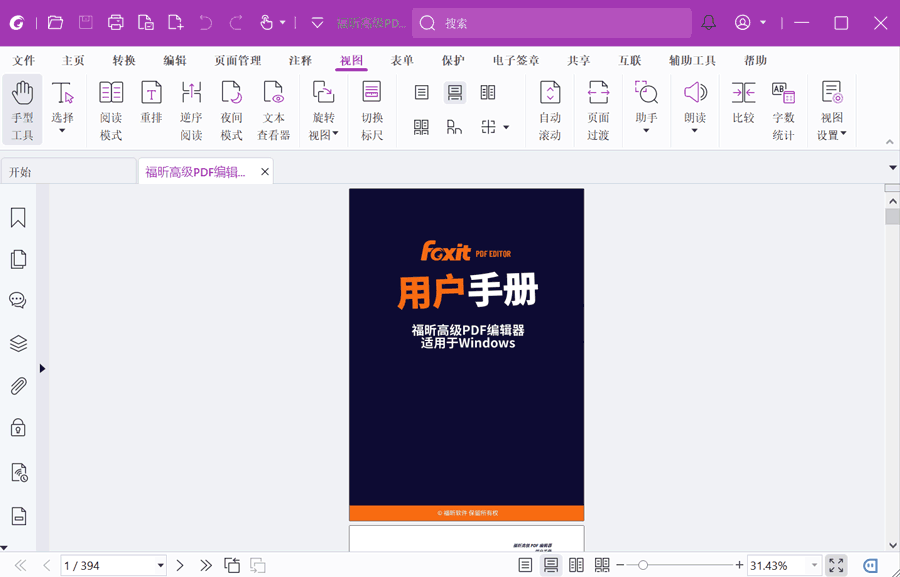Viewport: 900px width, 577px height.
Task: Go to the next page
Action: click(180, 566)
